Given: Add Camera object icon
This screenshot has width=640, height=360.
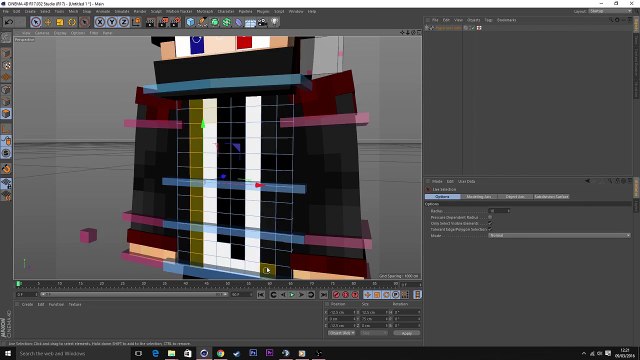Looking at the screenshot, I should tap(262, 22).
